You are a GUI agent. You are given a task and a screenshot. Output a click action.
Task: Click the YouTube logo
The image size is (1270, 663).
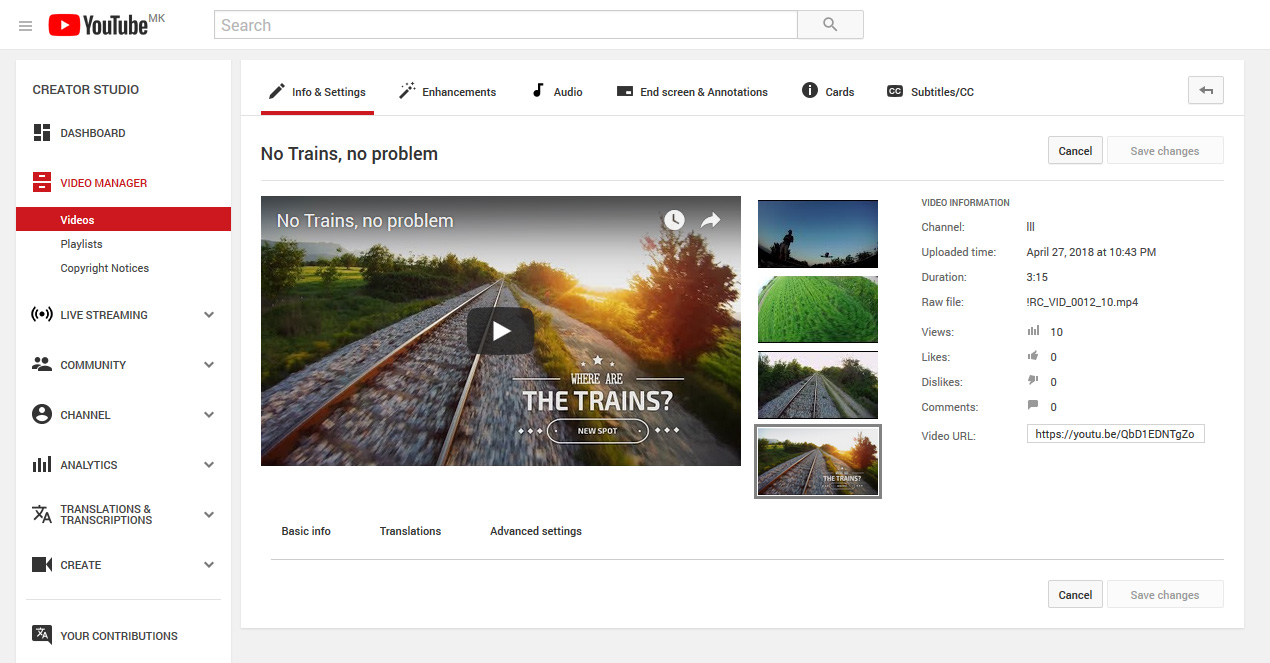point(98,25)
